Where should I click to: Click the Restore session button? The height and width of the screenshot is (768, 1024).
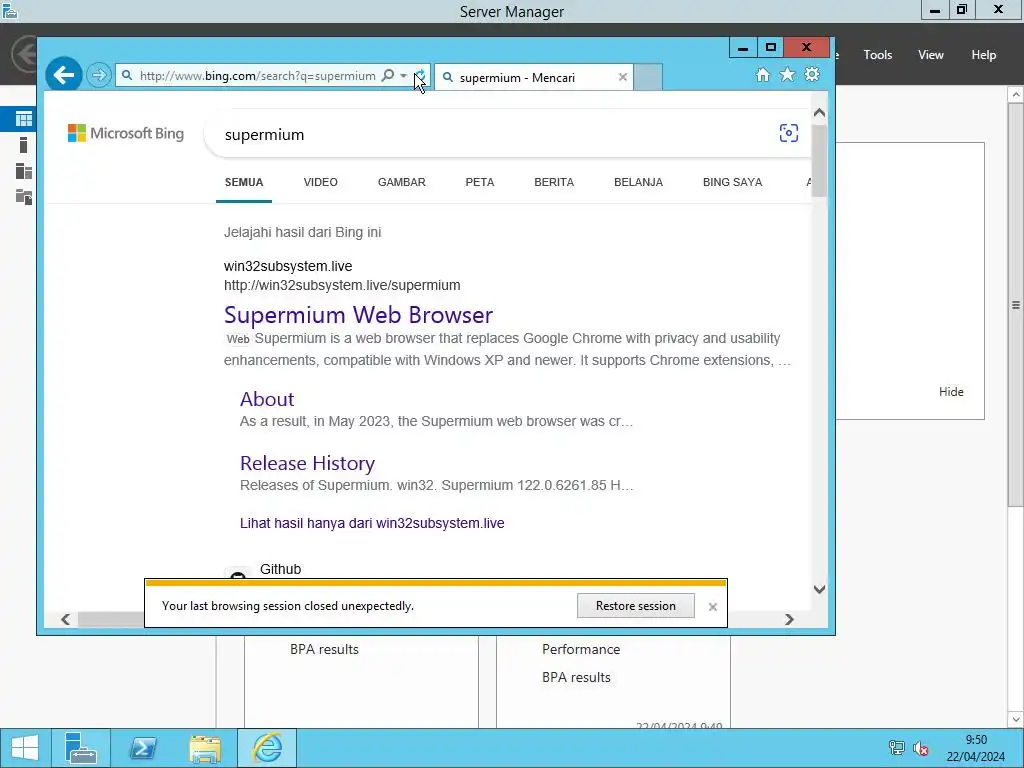click(x=635, y=605)
